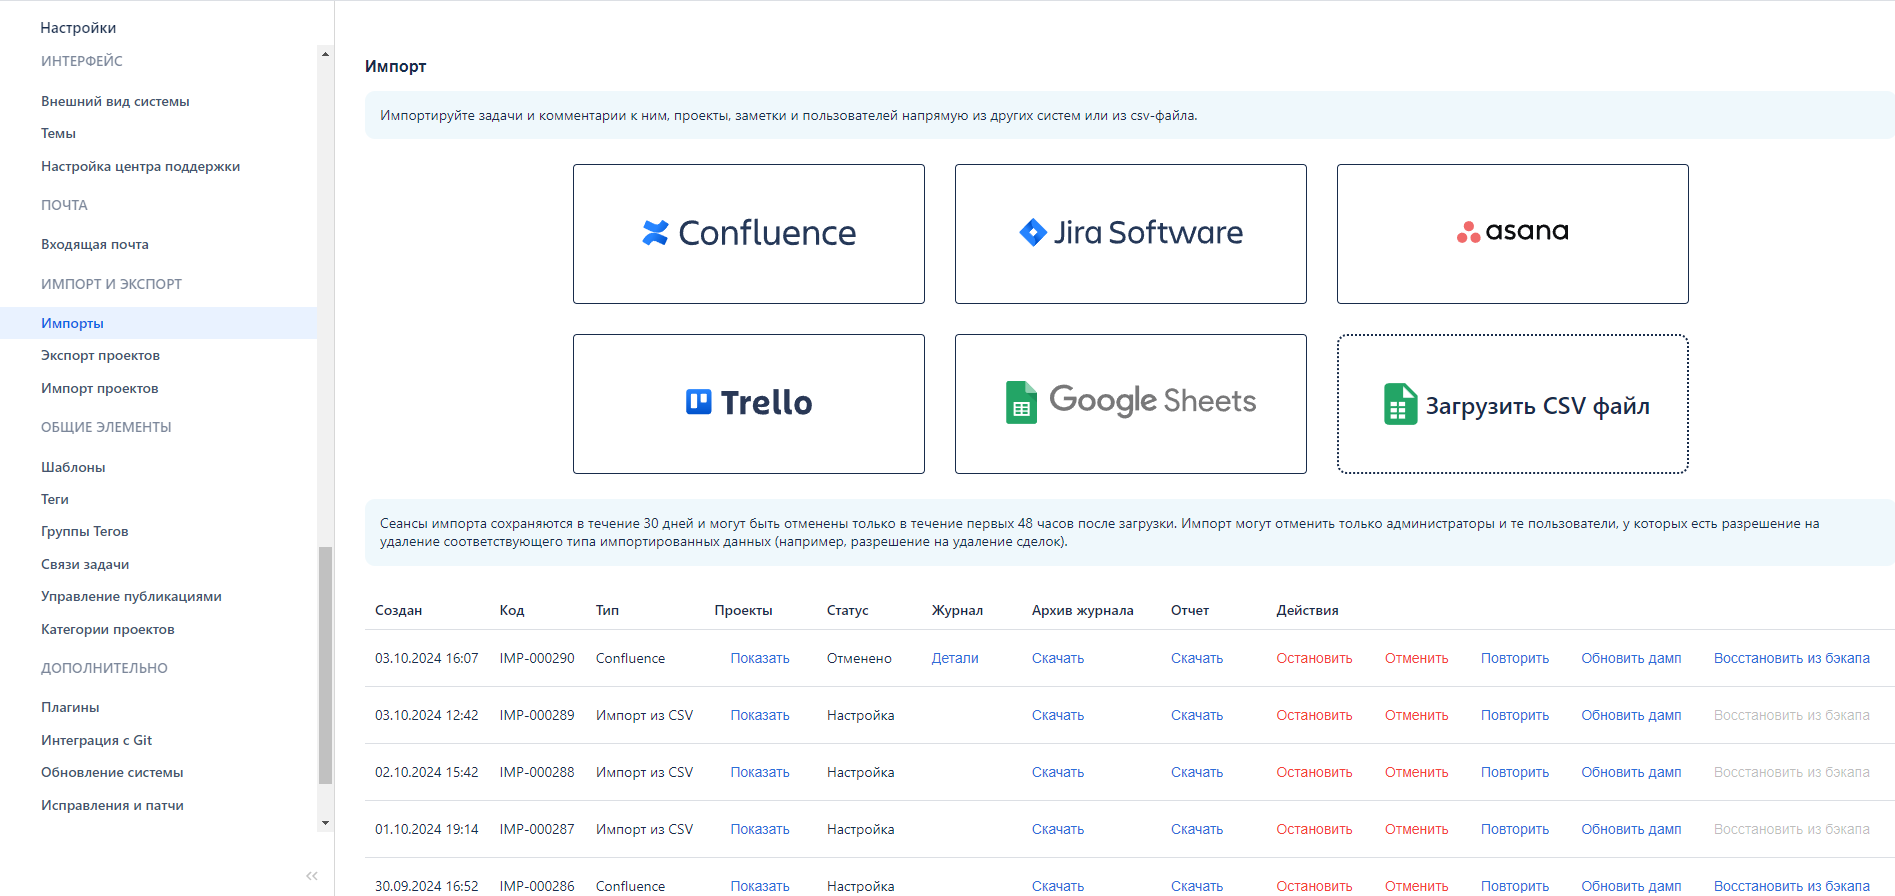This screenshot has height=896, width=1895.
Task: Open Внешний вид системы settings
Action: [115, 101]
